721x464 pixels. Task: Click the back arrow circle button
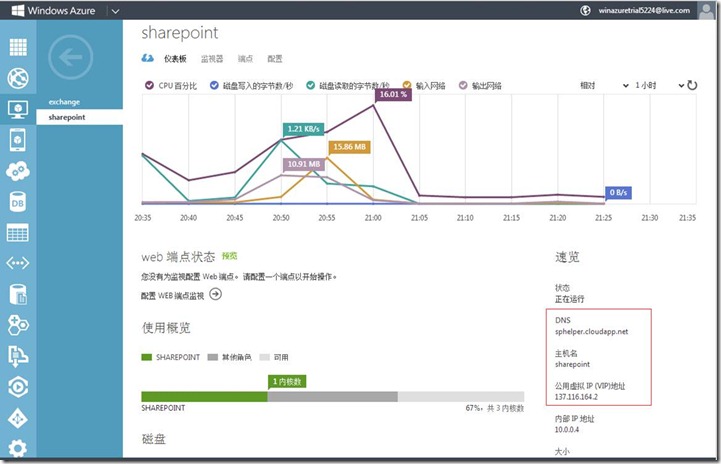(x=70, y=57)
